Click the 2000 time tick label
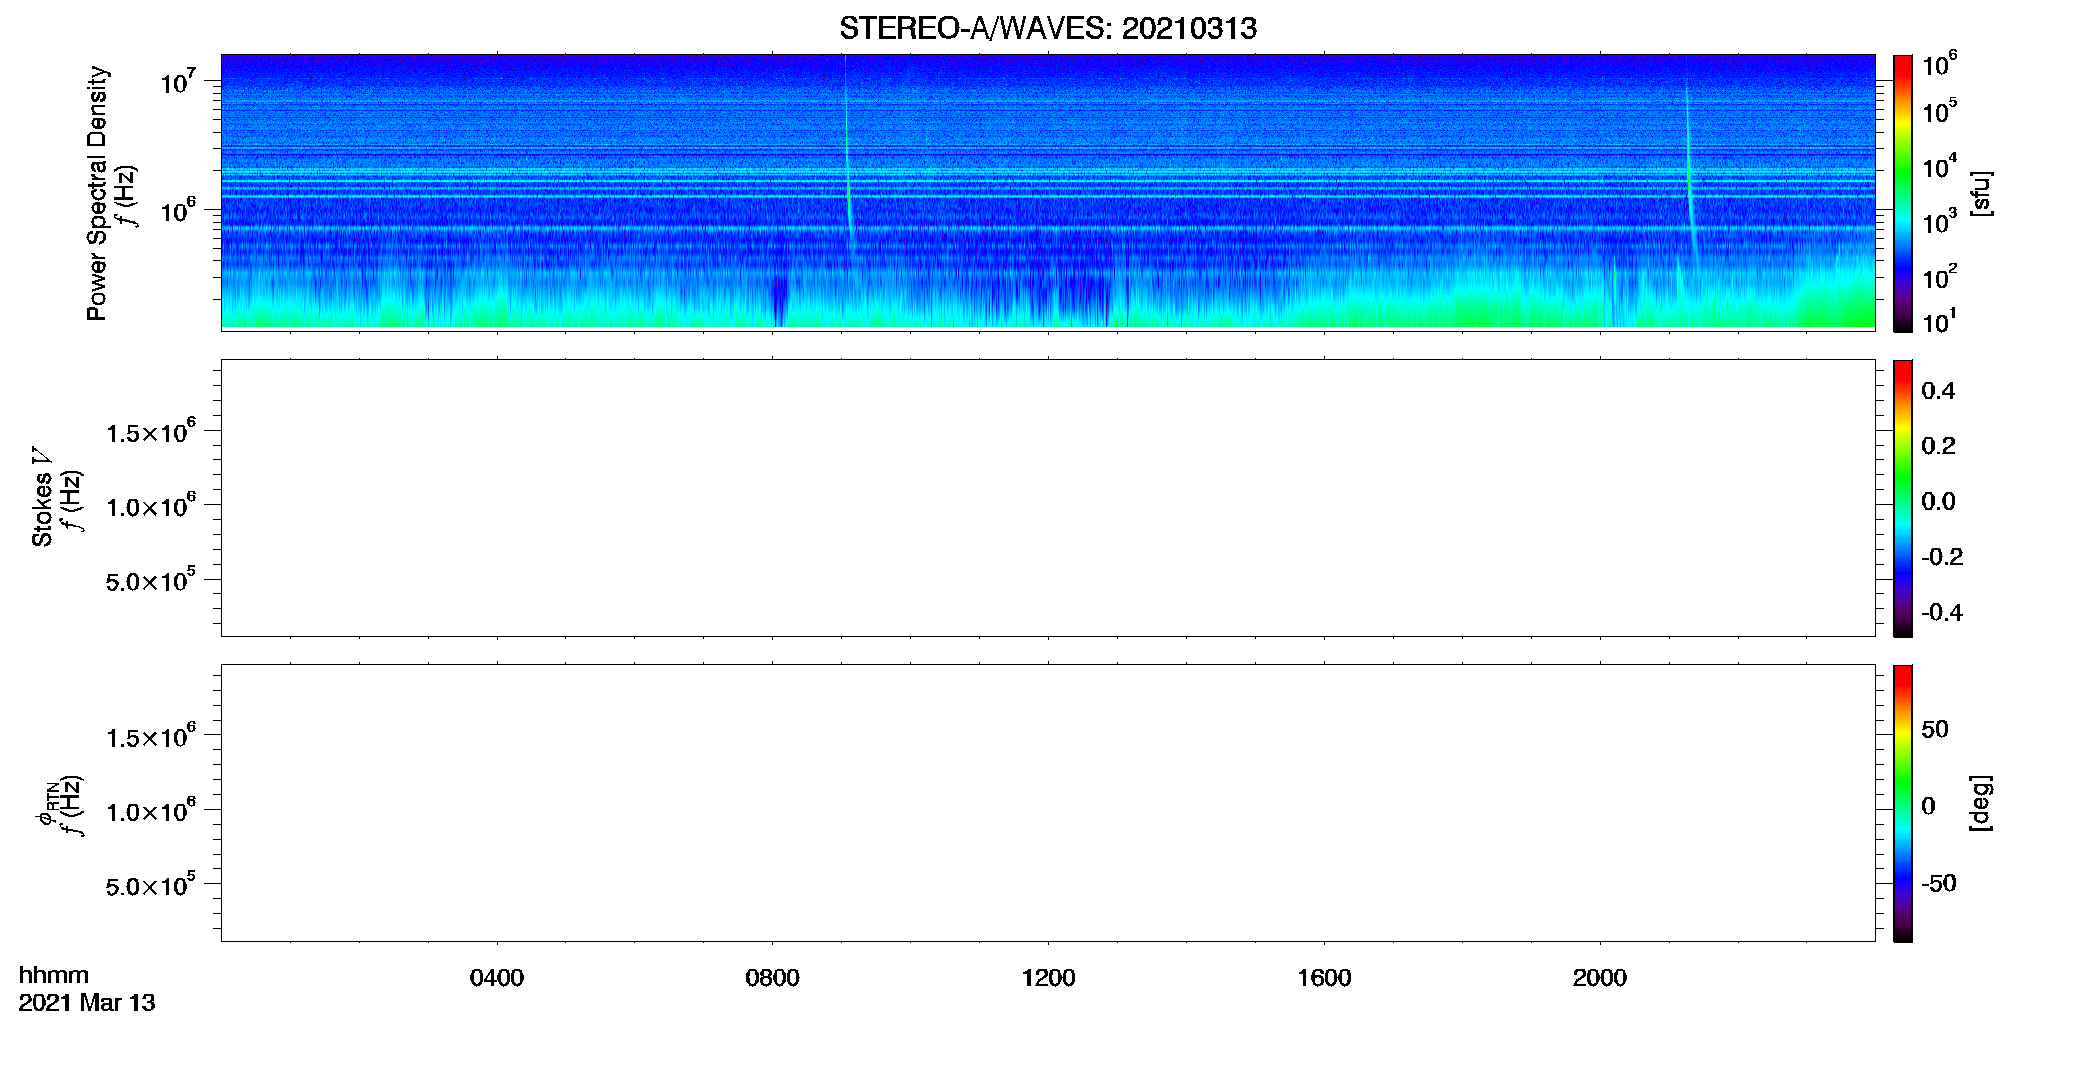Screen dimensions: 2096x1080 tap(1600, 978)
